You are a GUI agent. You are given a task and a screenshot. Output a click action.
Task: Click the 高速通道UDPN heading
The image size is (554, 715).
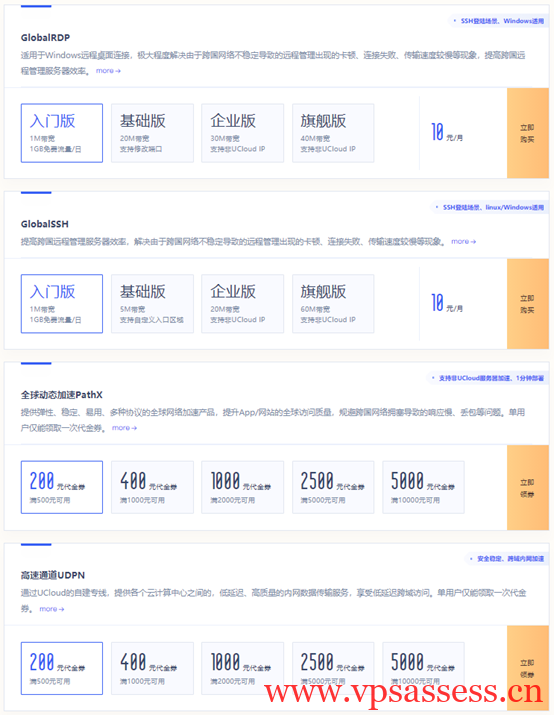[x=53, y=575]
